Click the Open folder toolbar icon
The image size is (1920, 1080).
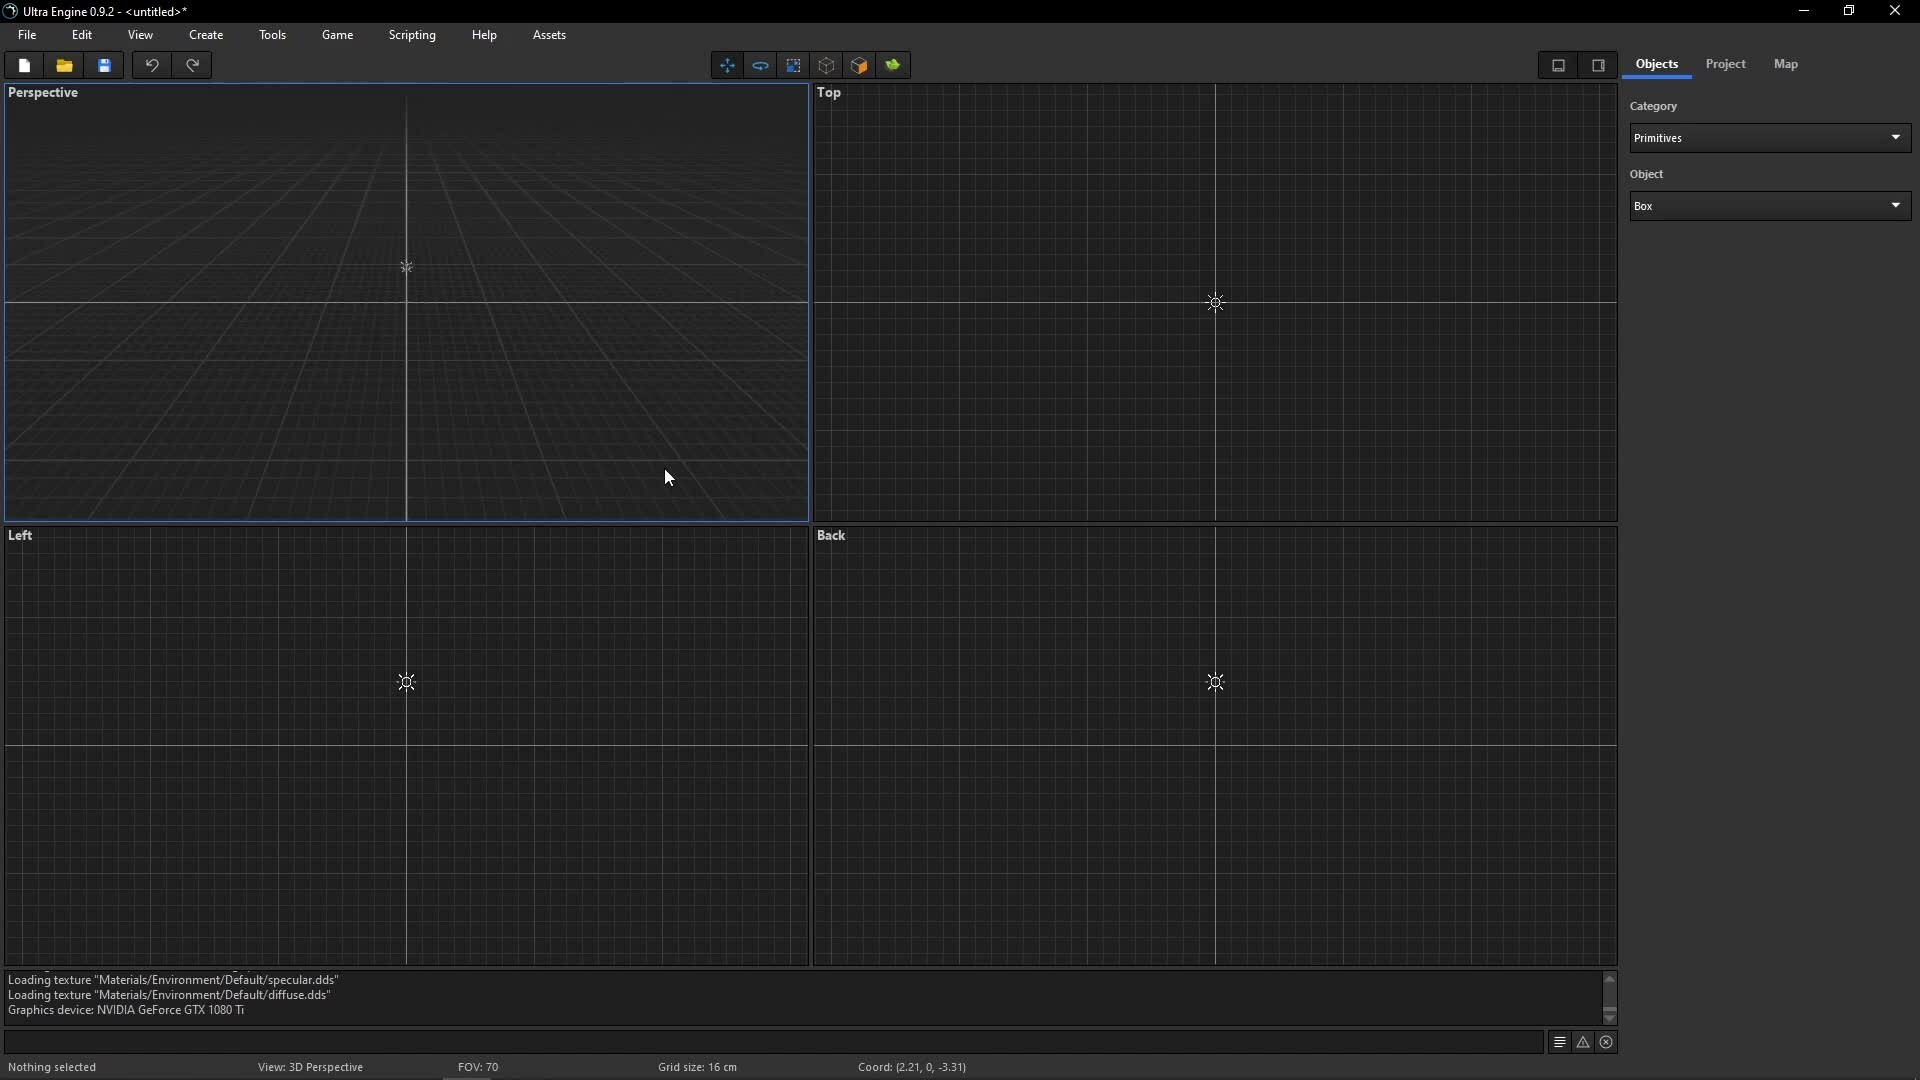[64, 66]
